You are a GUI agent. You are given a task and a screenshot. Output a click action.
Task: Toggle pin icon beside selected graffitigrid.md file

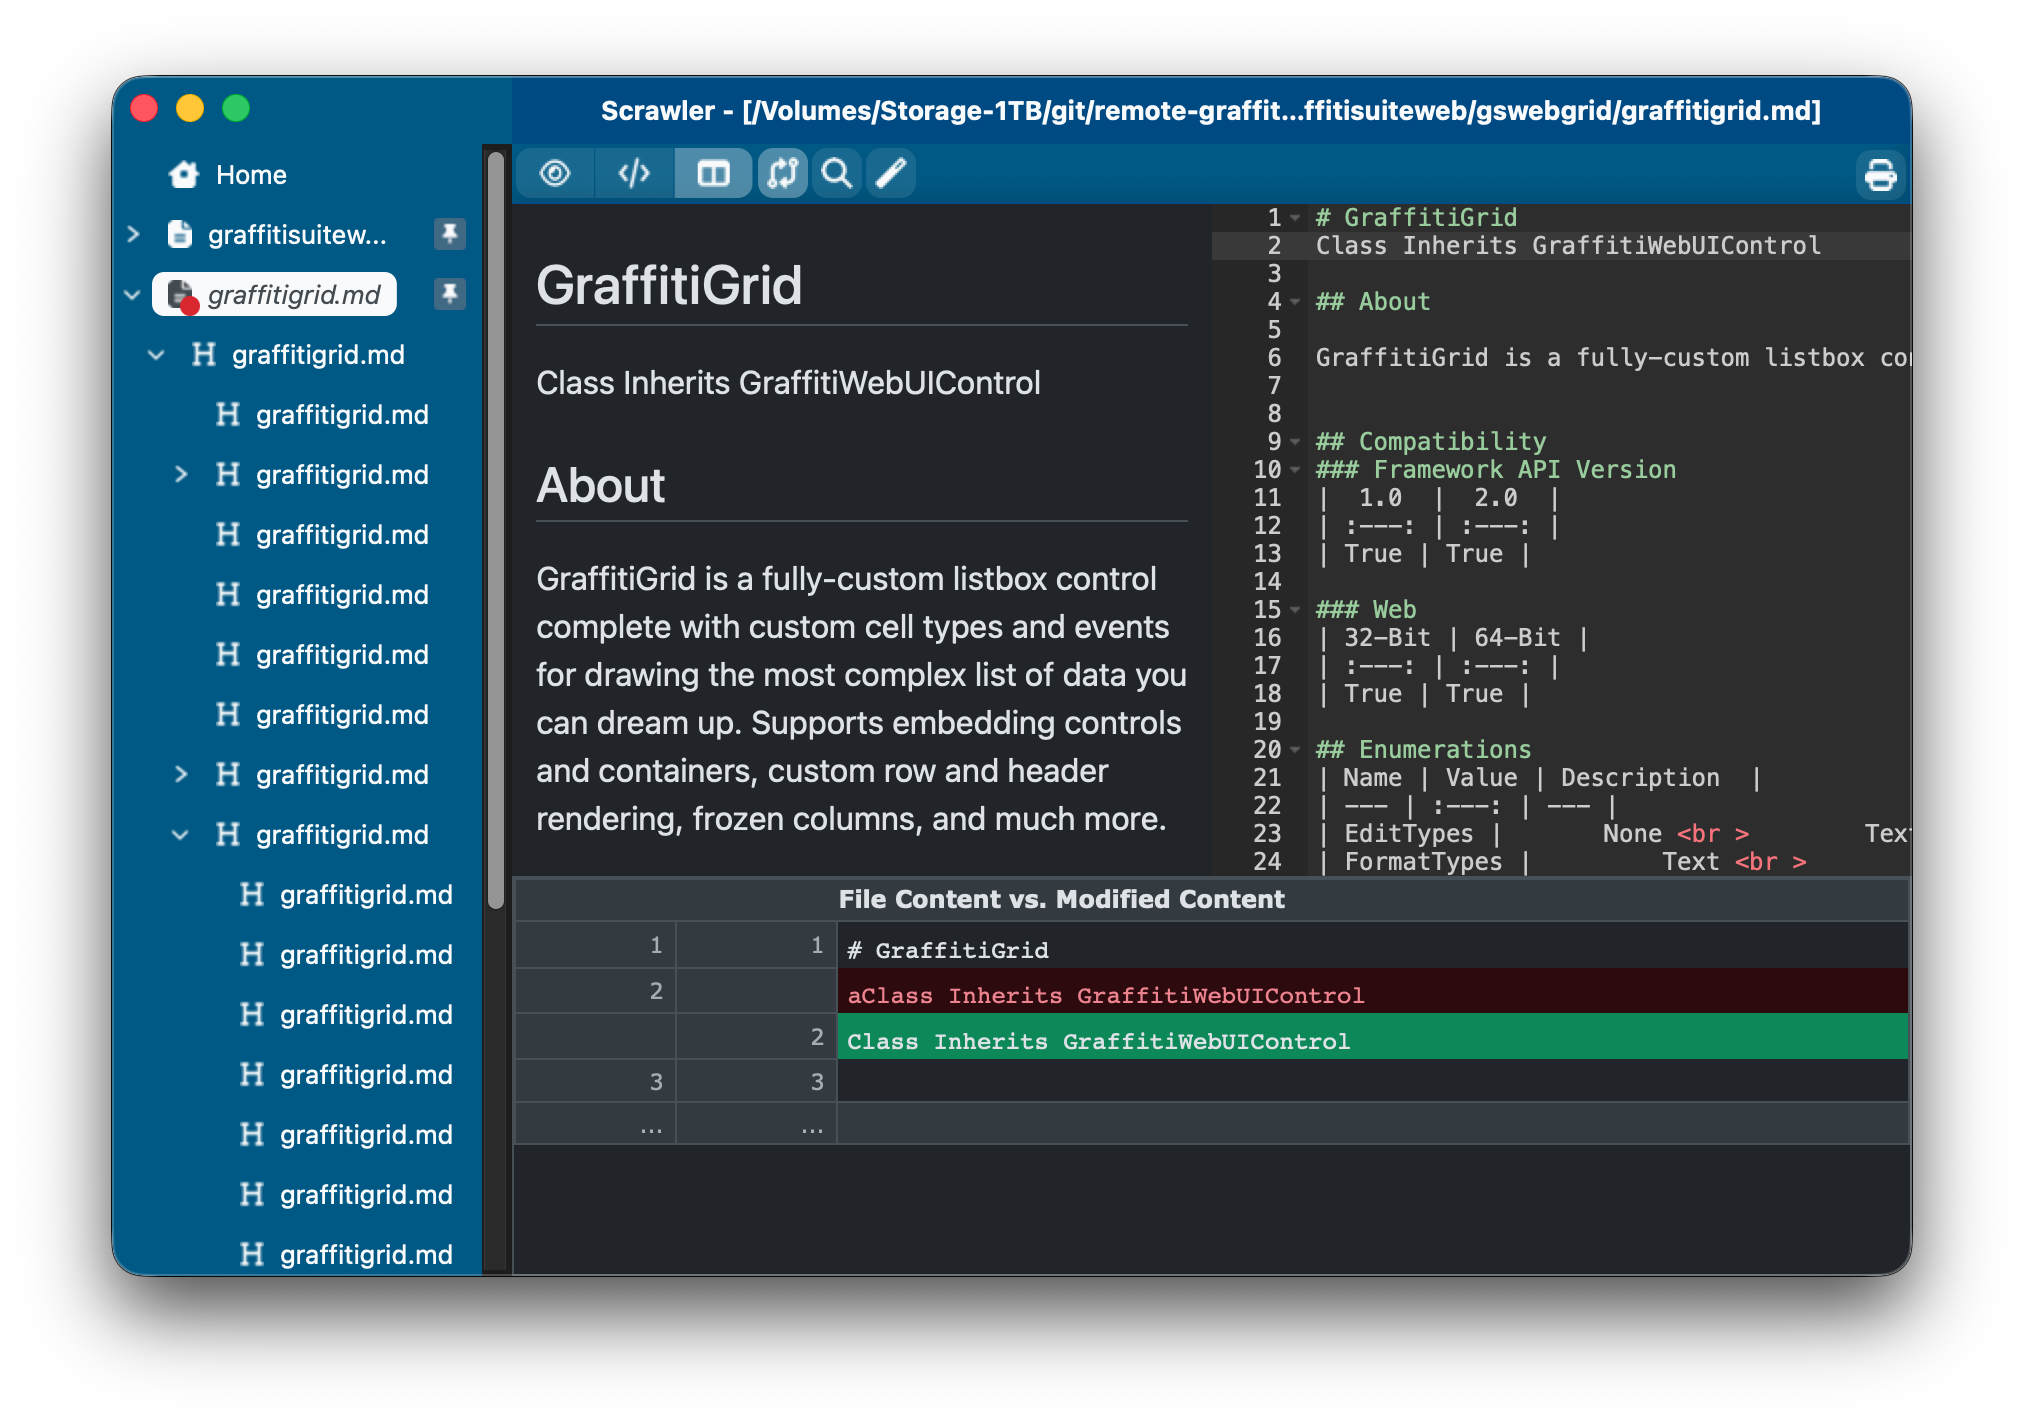pos(450,294)
